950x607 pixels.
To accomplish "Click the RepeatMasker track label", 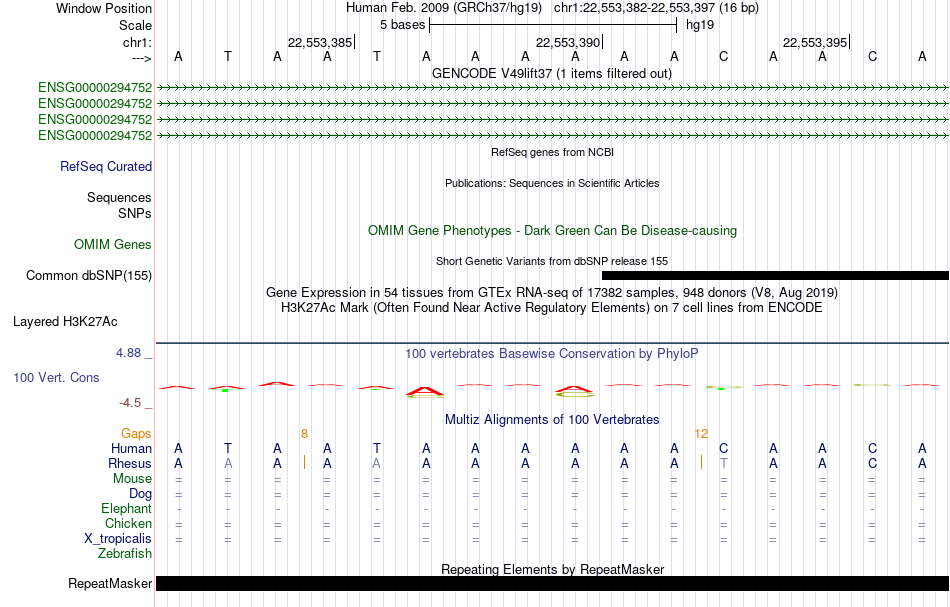I will 110,583.
